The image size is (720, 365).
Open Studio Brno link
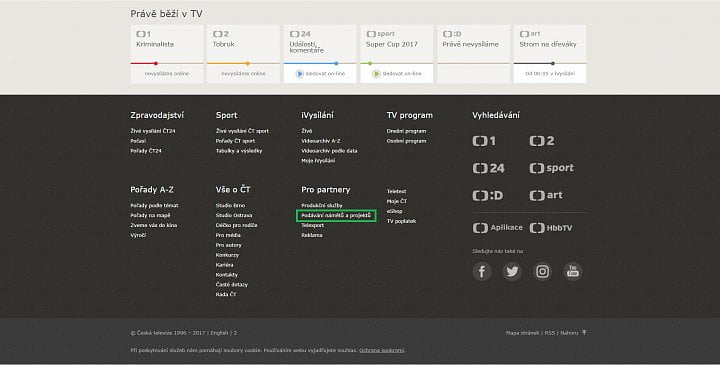(x=231, y=206)
